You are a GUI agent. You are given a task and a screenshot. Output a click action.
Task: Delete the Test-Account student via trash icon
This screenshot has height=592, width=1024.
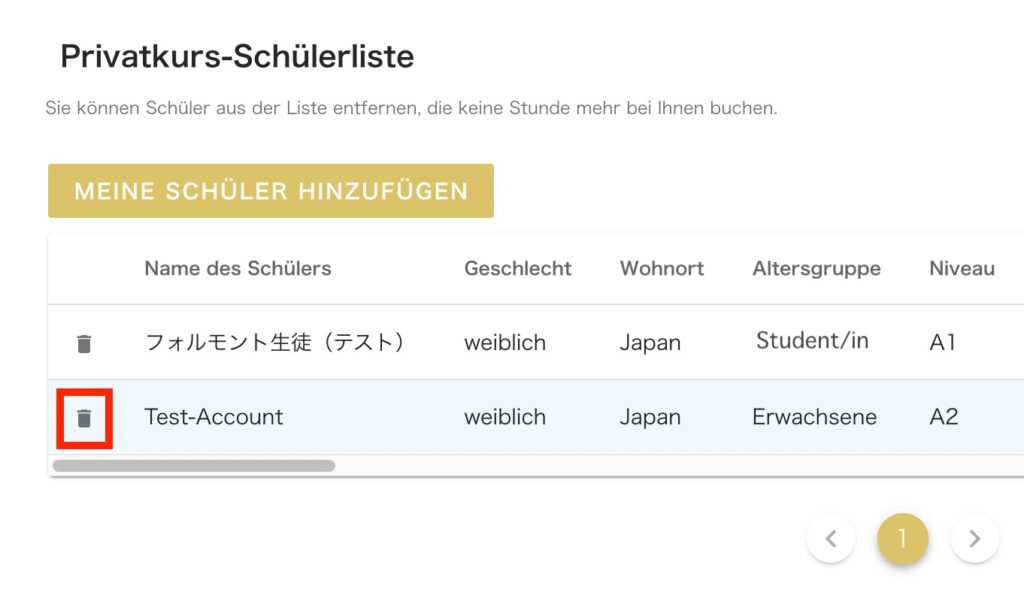[x=84, y=418]
